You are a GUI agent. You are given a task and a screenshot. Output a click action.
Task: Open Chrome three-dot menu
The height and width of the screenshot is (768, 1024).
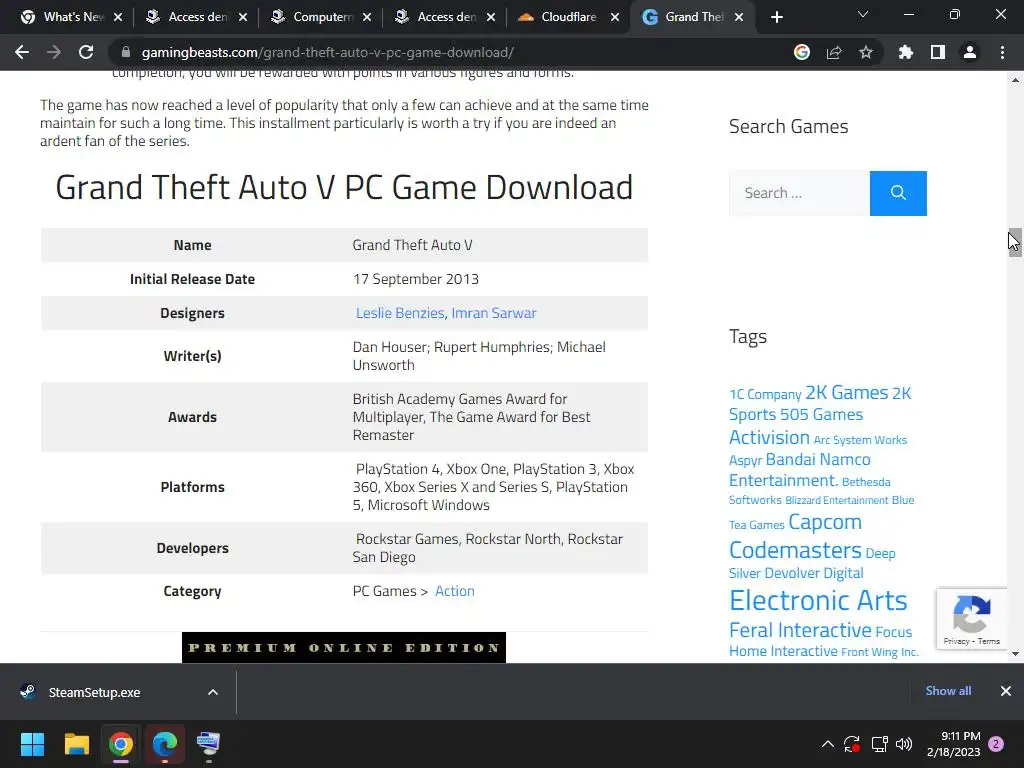coord(1002,52)
